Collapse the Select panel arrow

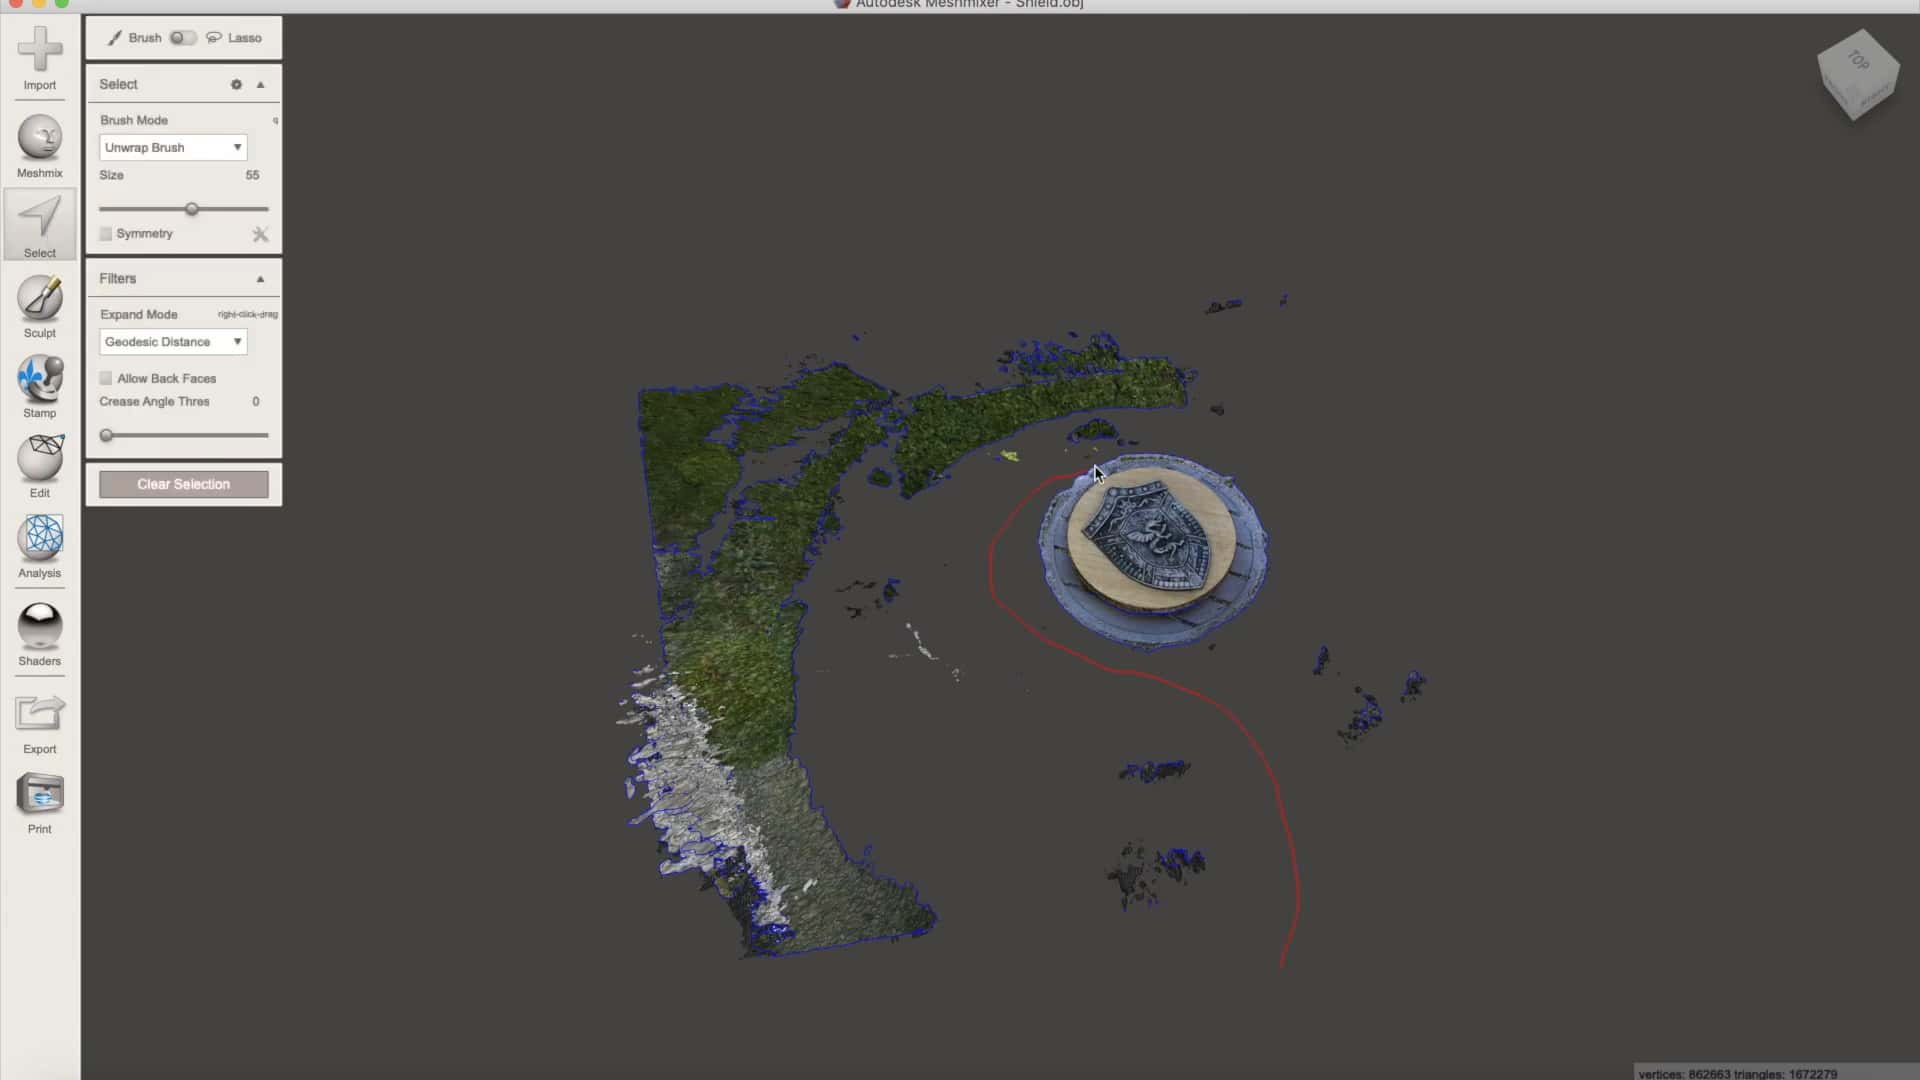260,85
